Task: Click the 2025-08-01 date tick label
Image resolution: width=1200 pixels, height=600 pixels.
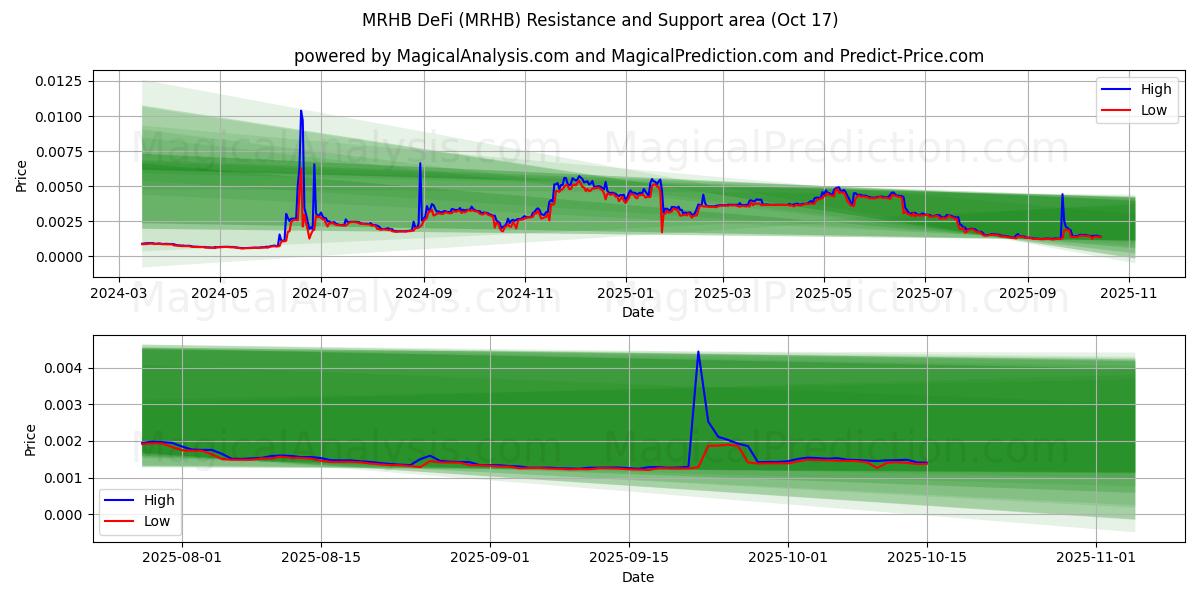Action: tap(182, 559)
